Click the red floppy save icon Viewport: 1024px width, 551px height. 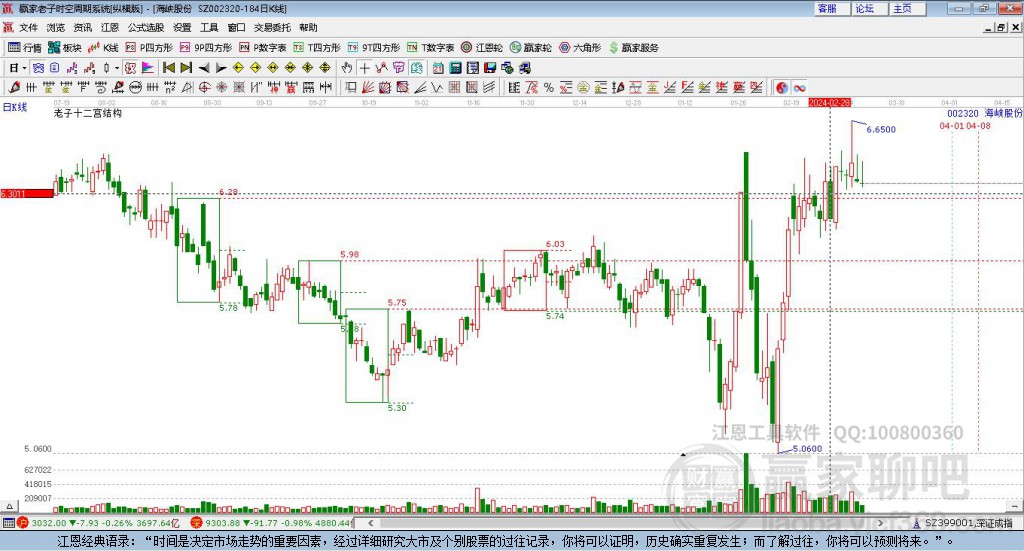490,68
